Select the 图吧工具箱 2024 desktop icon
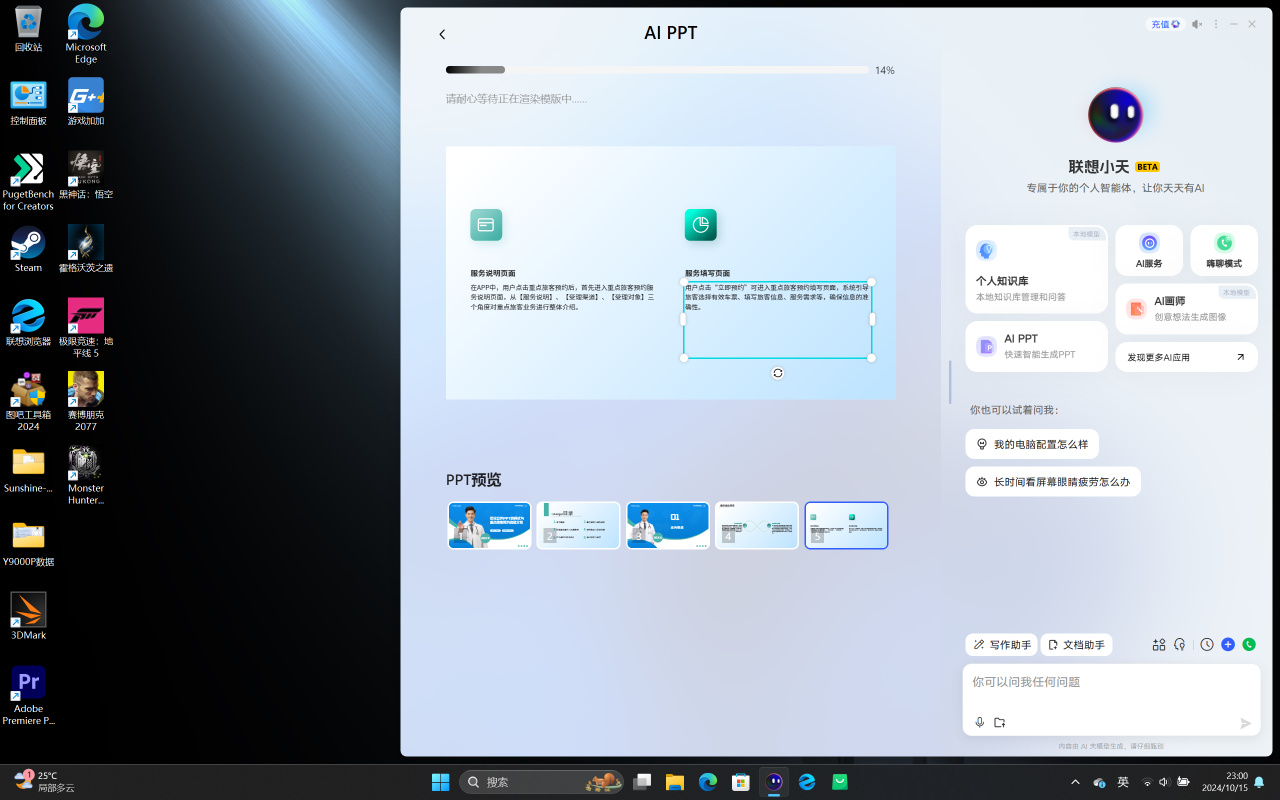Viewport: 1280px width, 800px height. [x=29, y=401]
